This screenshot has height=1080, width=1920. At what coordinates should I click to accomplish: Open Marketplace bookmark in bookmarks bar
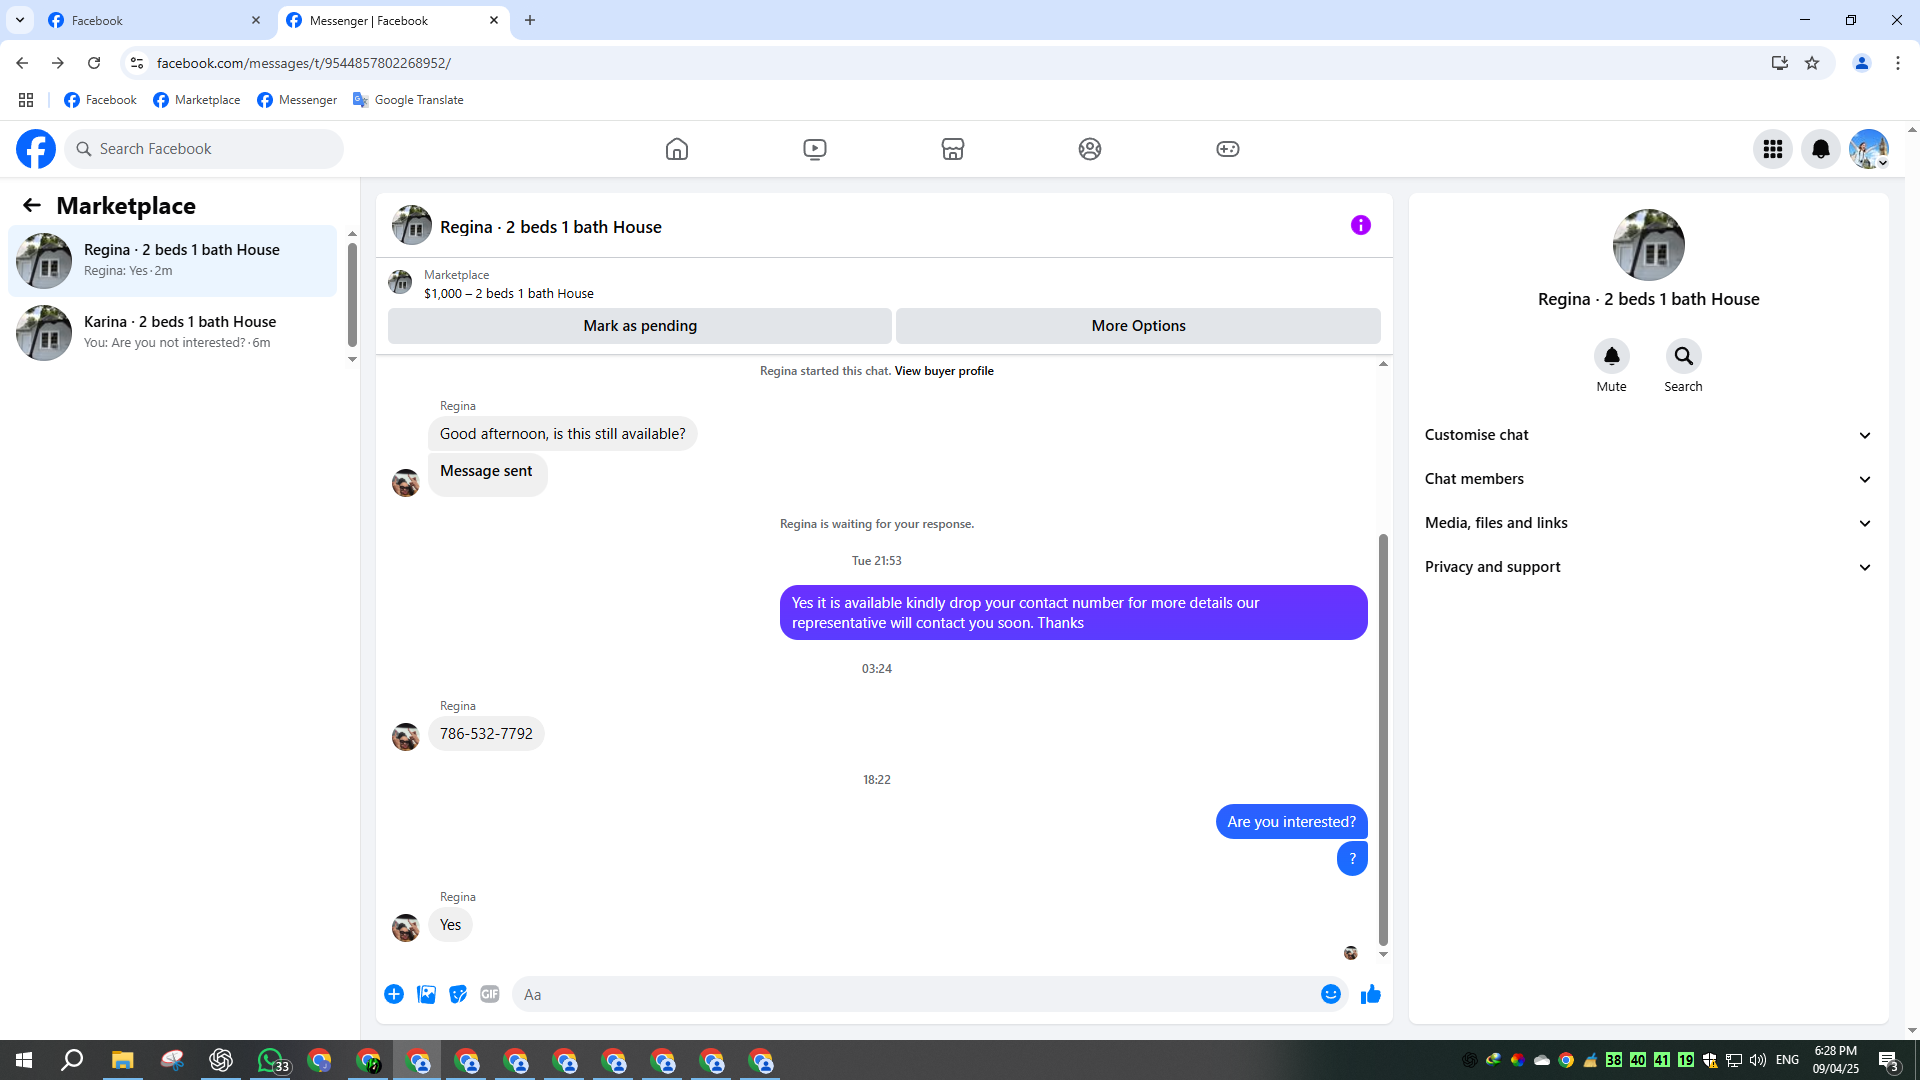tap(196, 100)
